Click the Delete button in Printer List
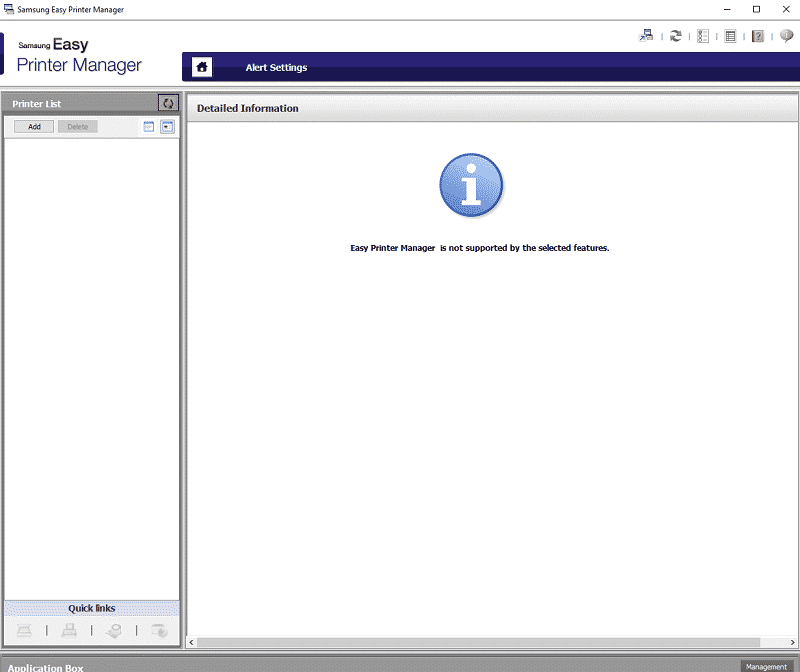The height and width of the screenshot is (672, 800). tap(78, 127)
